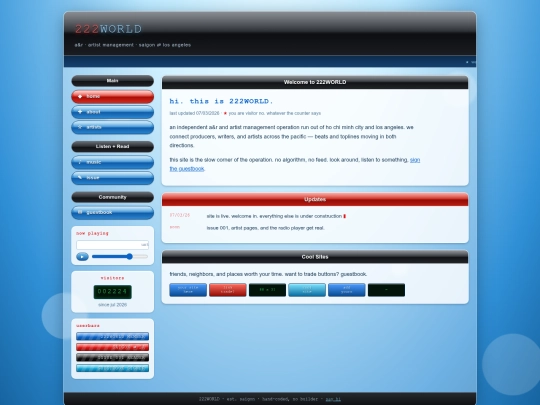Click the black userbar
The height and width of the screenshot is (405, 540).
tap(113, 357)
